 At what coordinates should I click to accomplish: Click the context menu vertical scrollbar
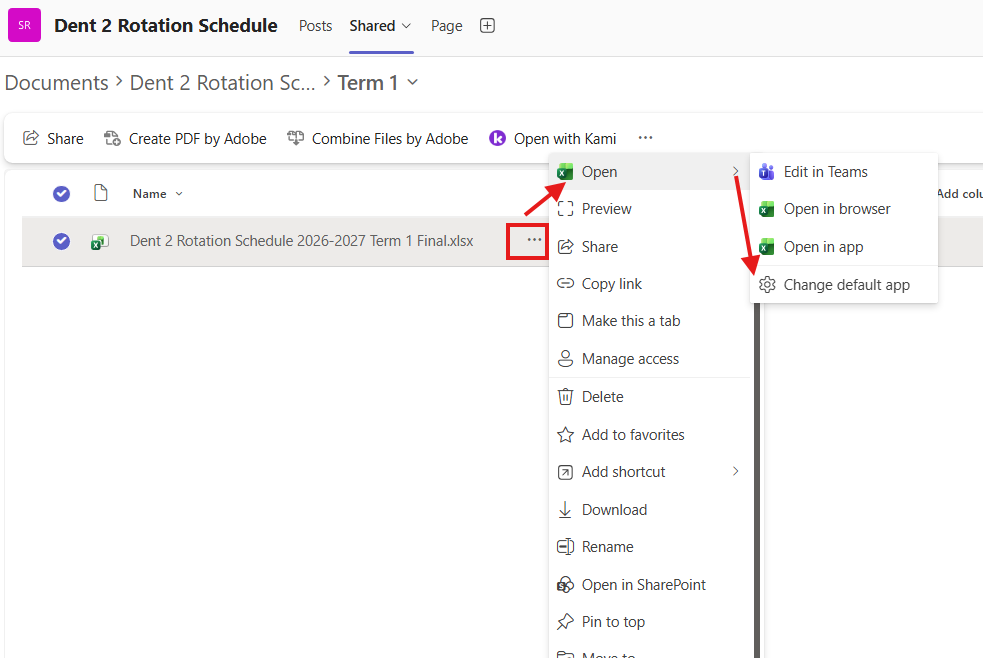click(757, 480)
